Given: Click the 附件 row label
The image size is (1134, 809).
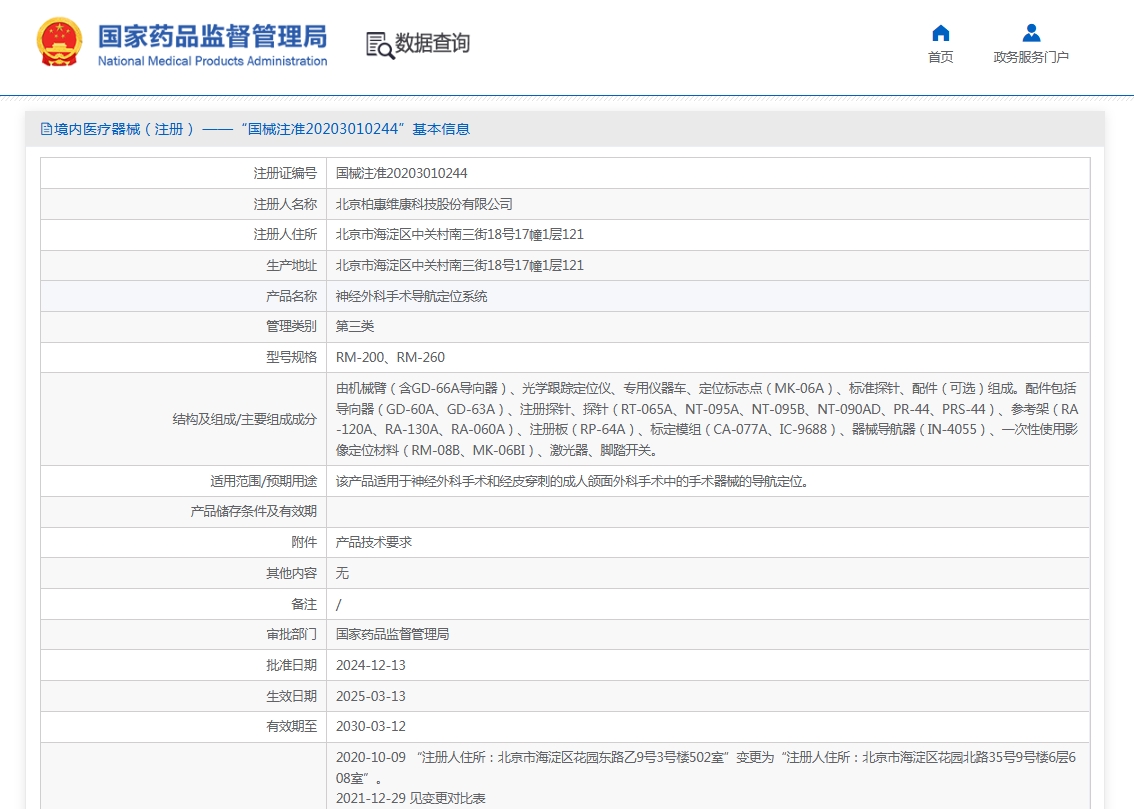Looking at the screenshot, I should (x=304, y=542).
